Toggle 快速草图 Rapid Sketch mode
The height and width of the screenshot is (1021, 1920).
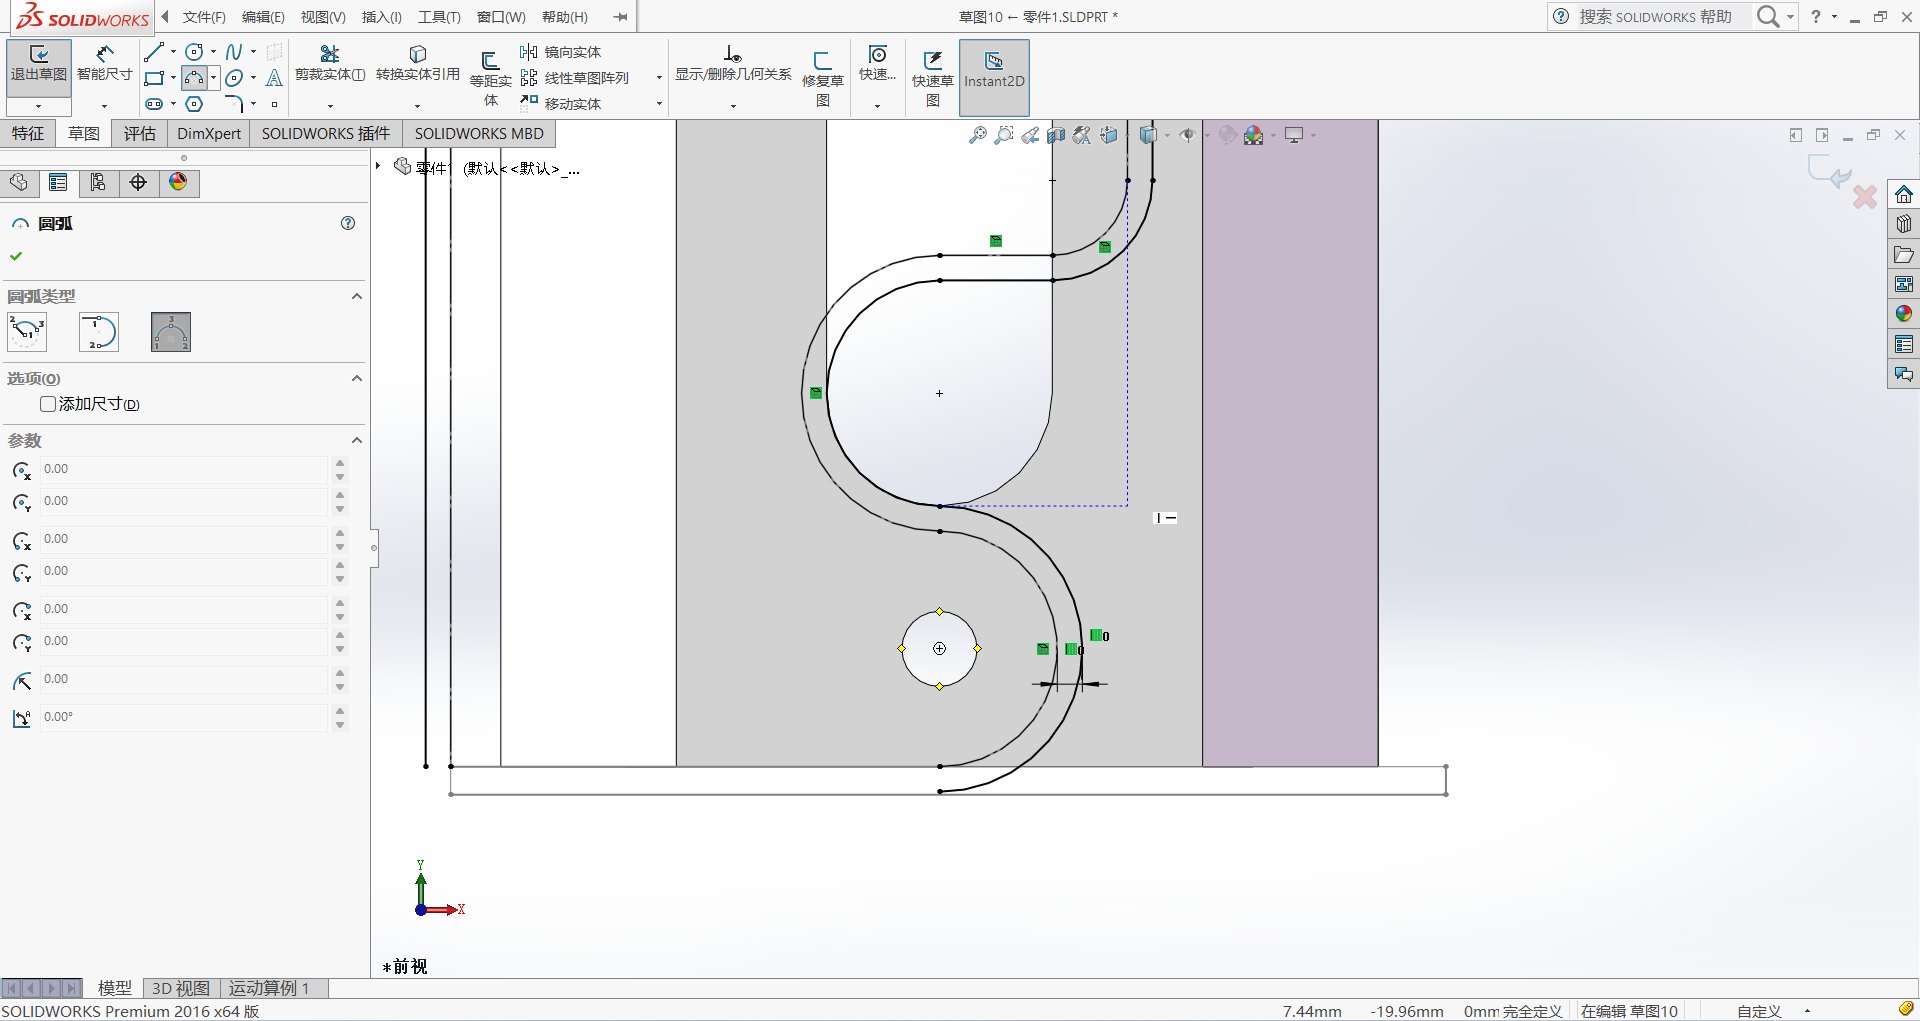coord(932,70)
